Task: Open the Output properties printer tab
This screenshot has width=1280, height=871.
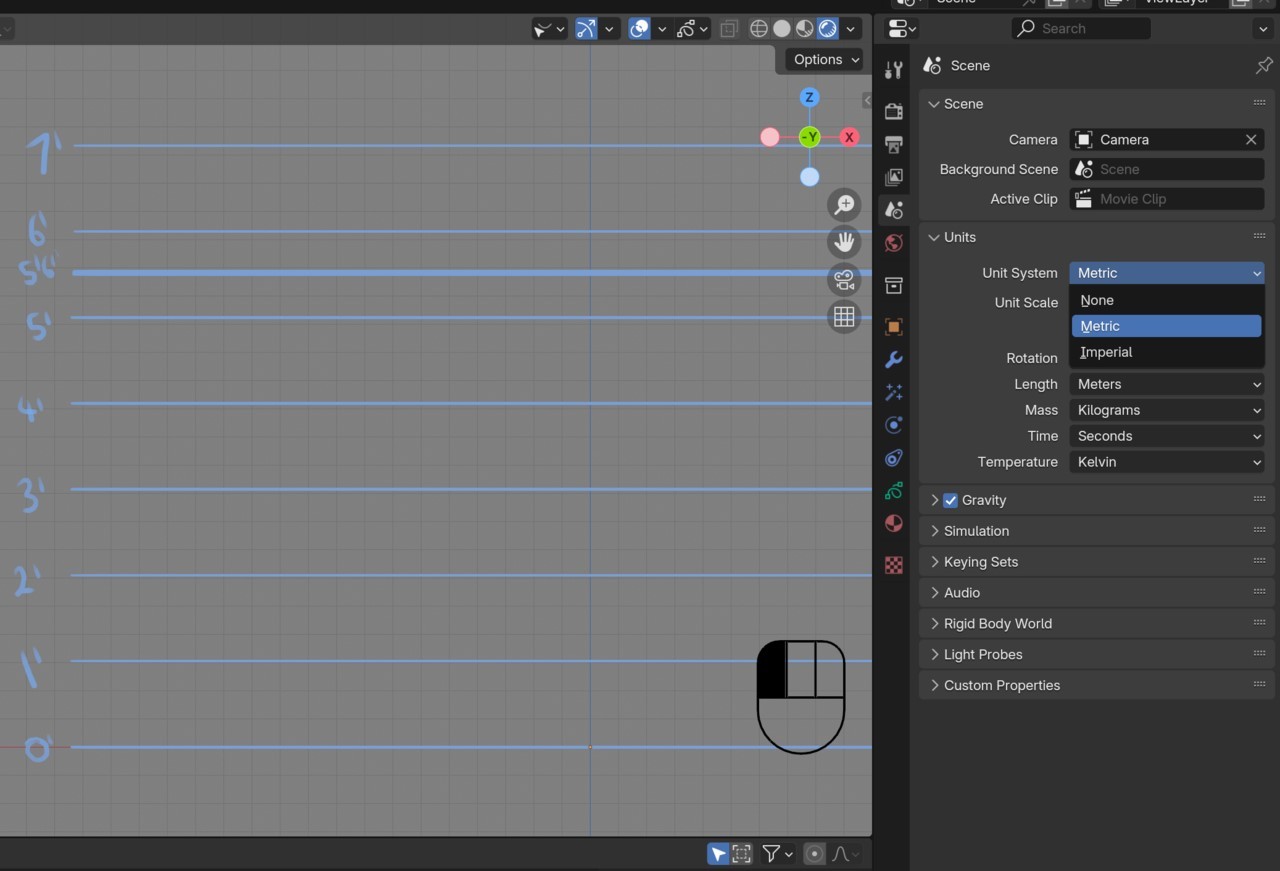Action: [x=894, y=145]
